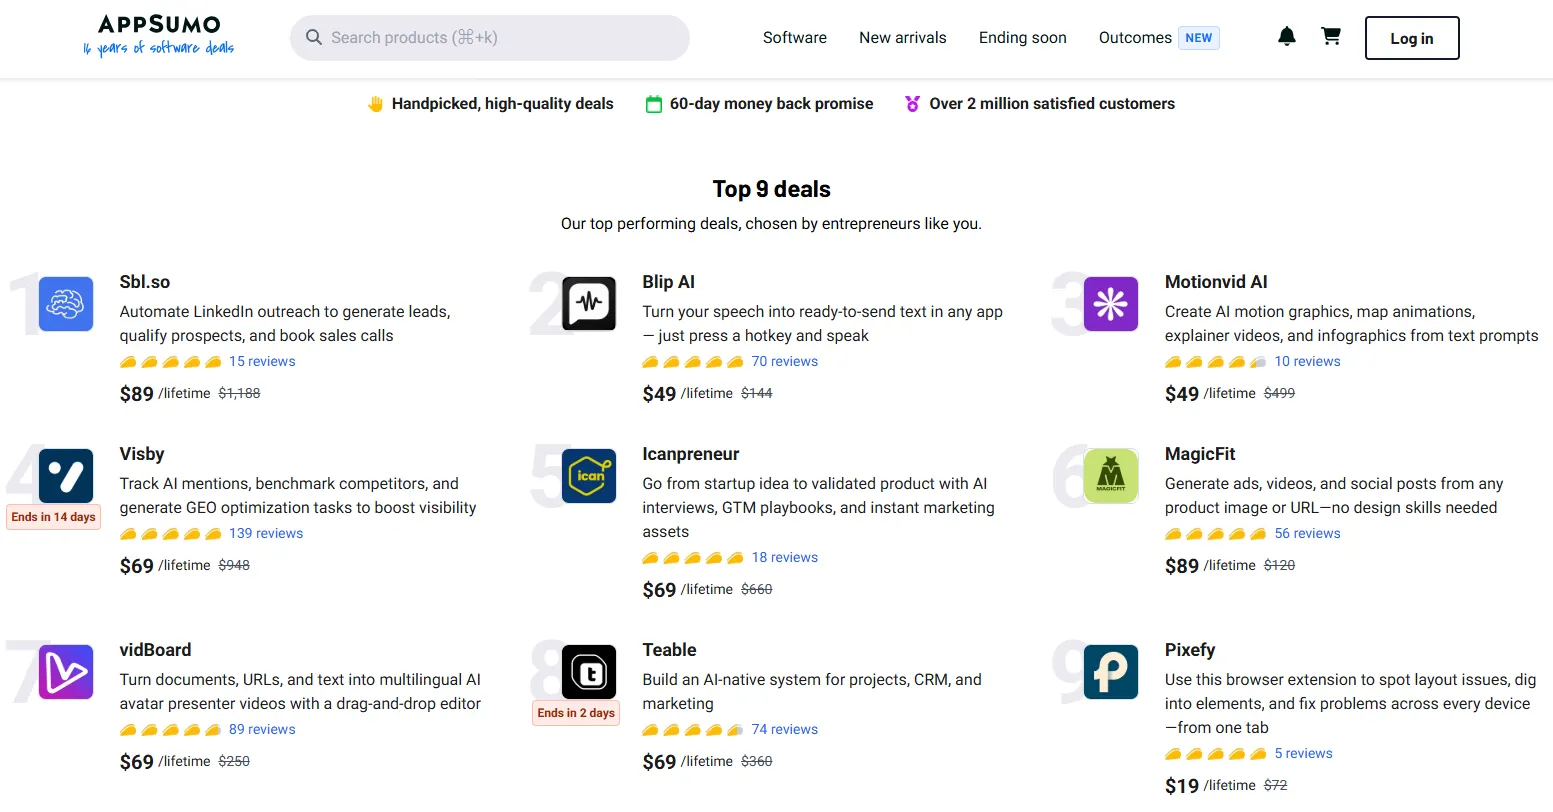Click the Motionvid AI asterisk icon

[1110, 304]
